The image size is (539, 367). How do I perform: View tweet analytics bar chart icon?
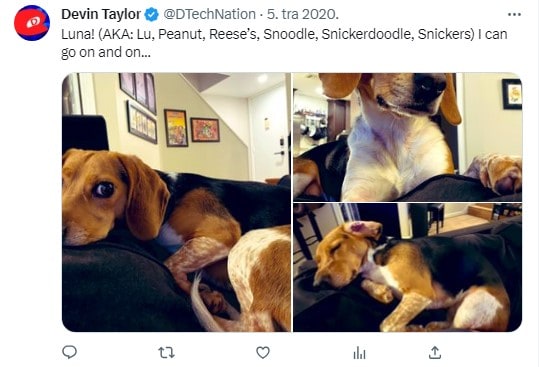coord(359,353)
